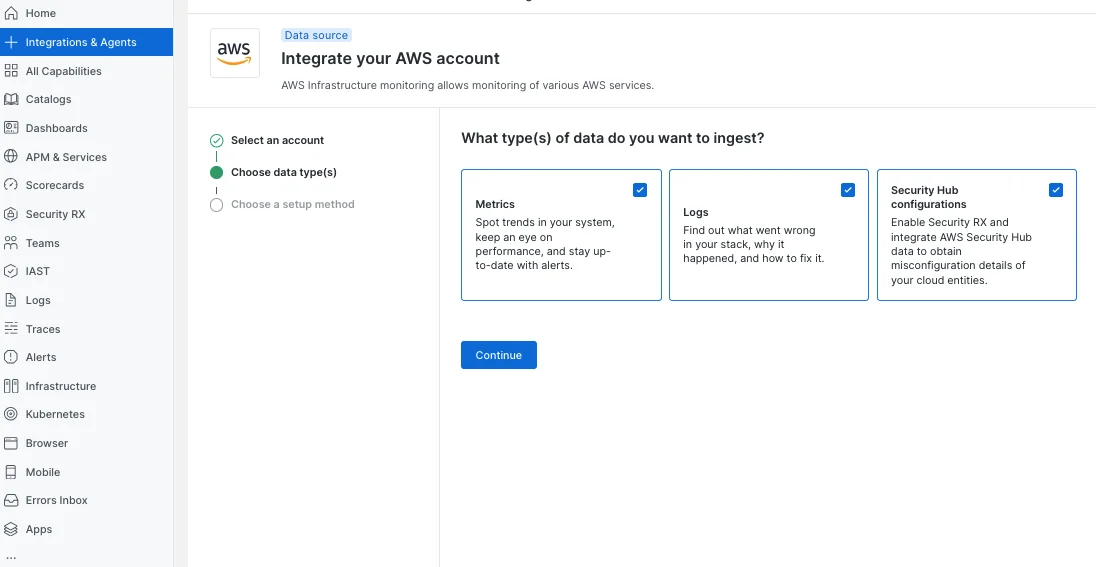This screenshot has height=567, width=1096.
Task: Open the Infrastructure sidebar link
Action: tap(61, 386)
